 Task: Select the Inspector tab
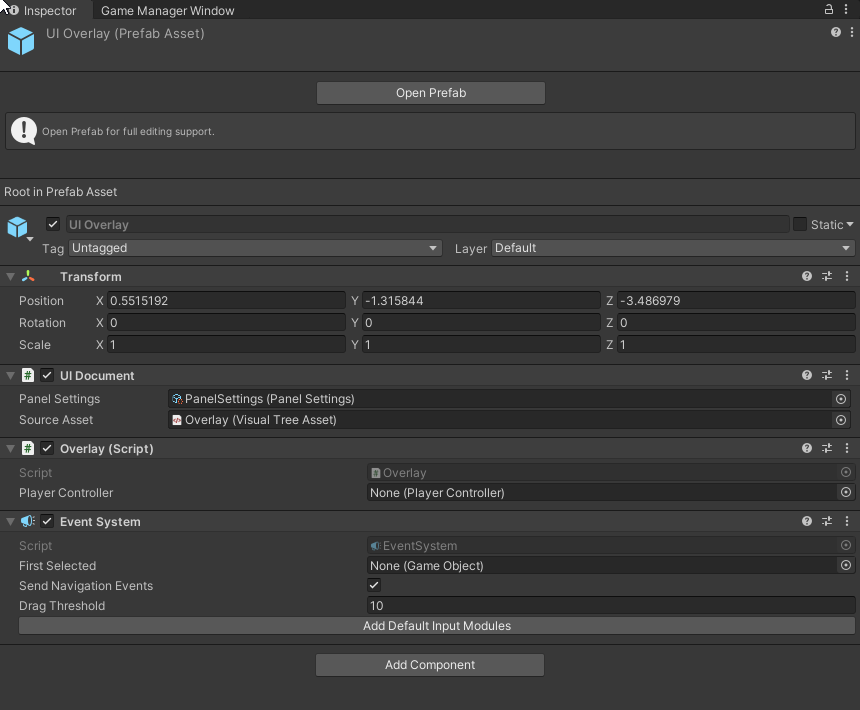(x=45, y=10)
